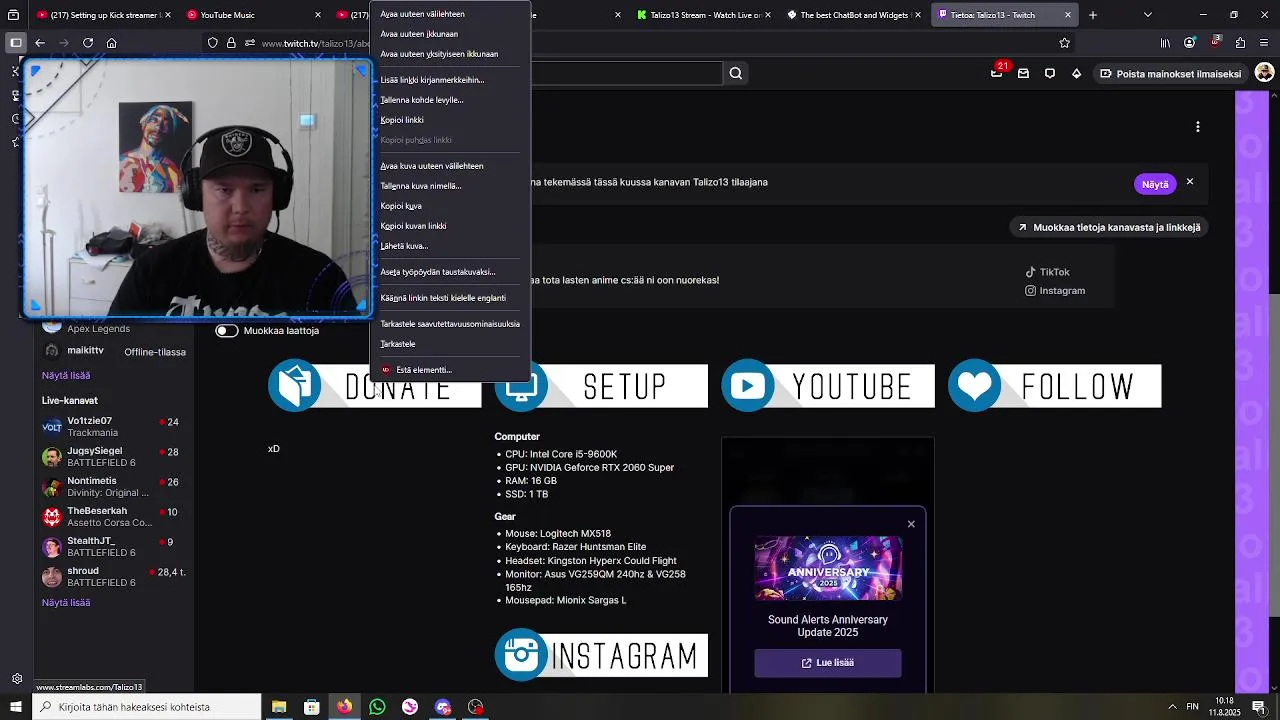1280x720 pixels.
Task: Open the SETUP panel banner
Action: (601, 386)
